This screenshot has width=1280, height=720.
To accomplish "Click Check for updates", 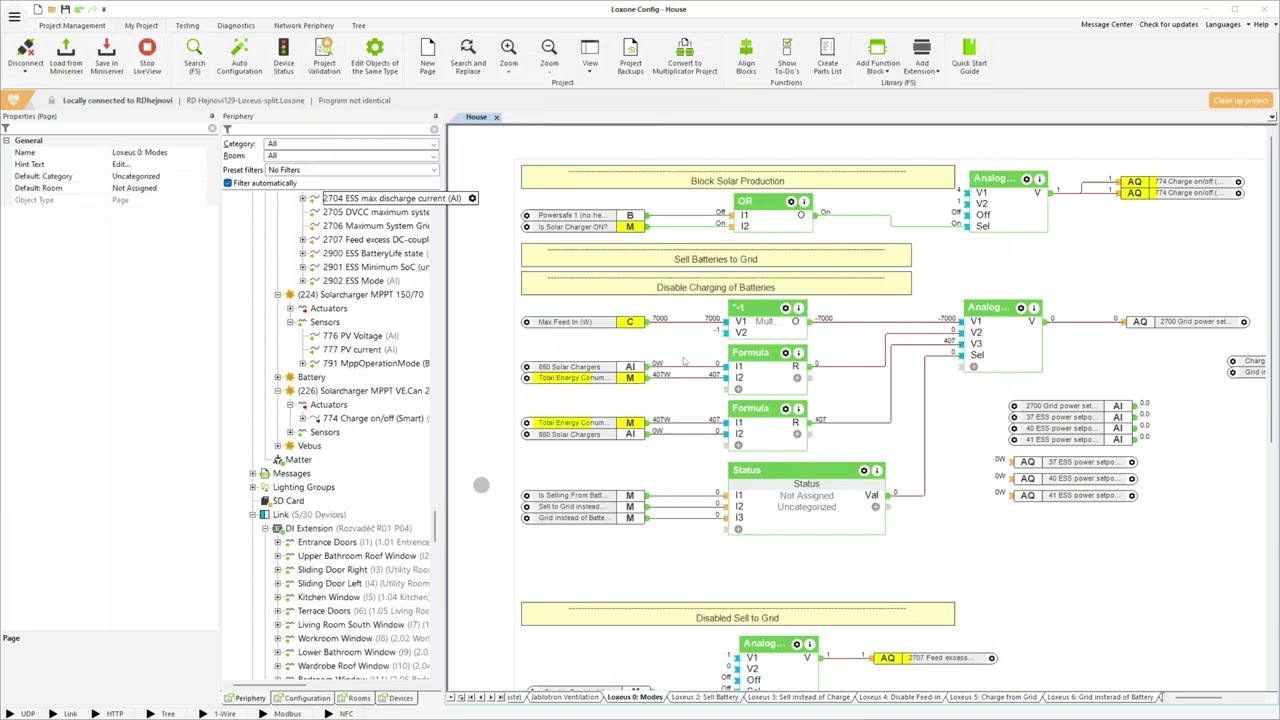I will click(1168, 25).
